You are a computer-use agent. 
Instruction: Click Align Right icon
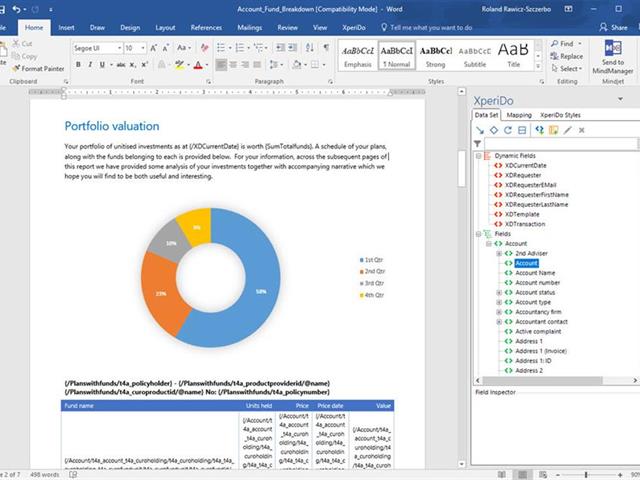coord(245,64)
